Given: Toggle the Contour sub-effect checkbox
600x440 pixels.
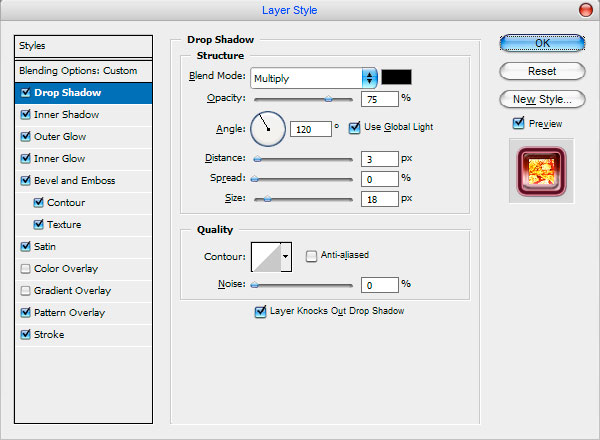Looking at the screenshot, I should 39,202.
